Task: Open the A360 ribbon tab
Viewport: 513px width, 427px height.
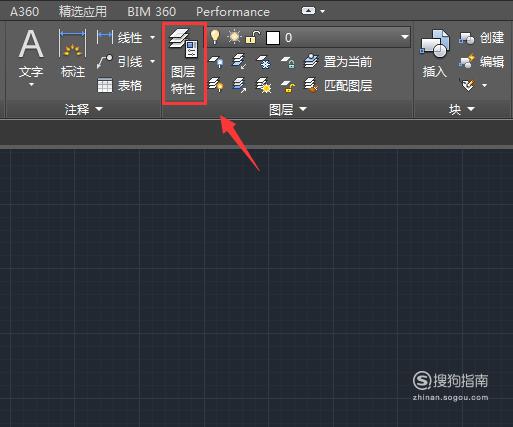Action: pos(25,12)
